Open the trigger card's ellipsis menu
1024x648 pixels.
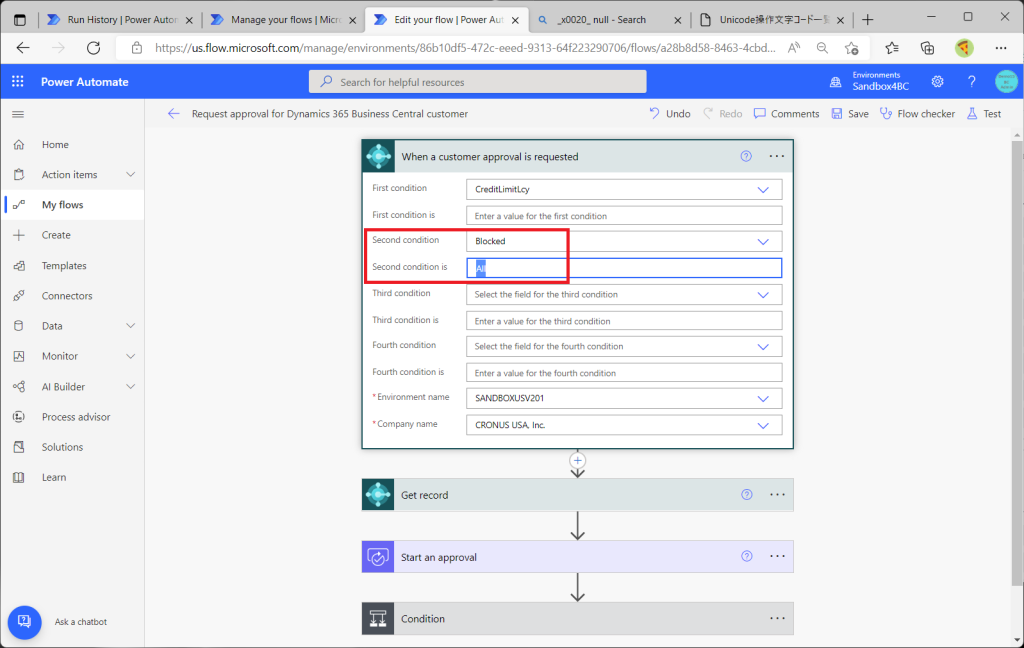coord(776,156)
